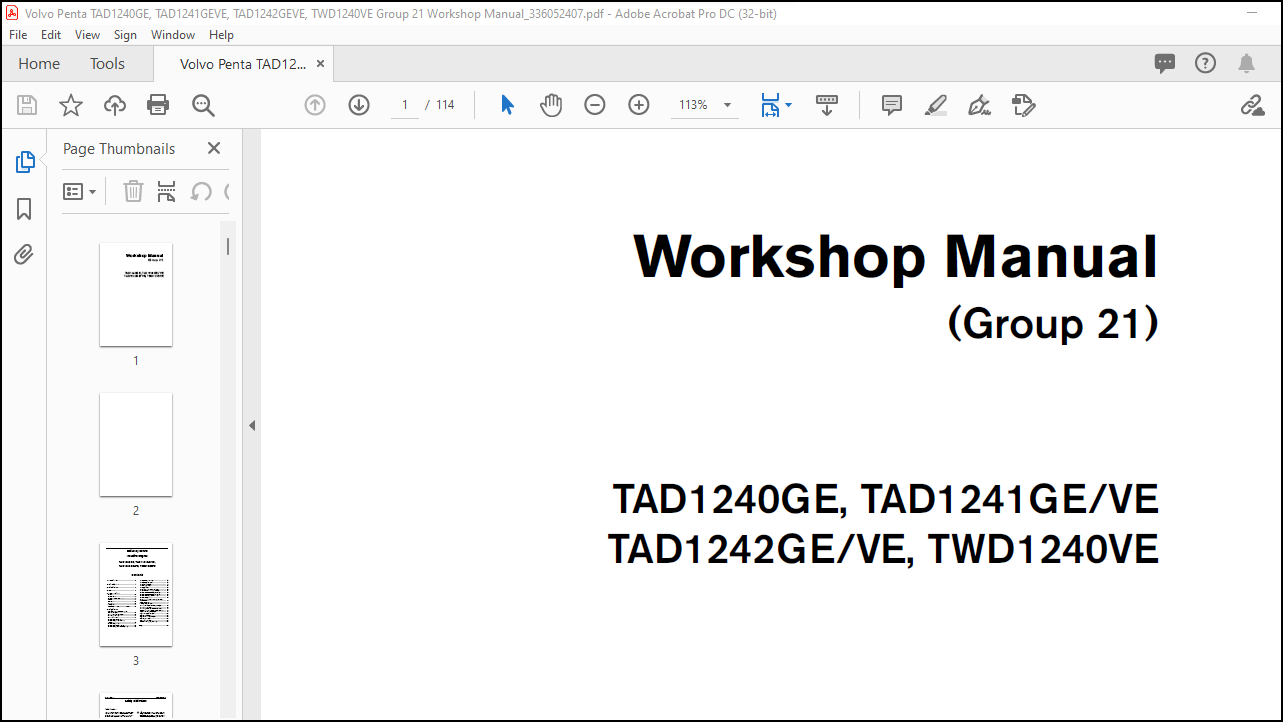Open notifications bell icon
Viewport: 1283px width, 722px height.
click(1246, 64)
